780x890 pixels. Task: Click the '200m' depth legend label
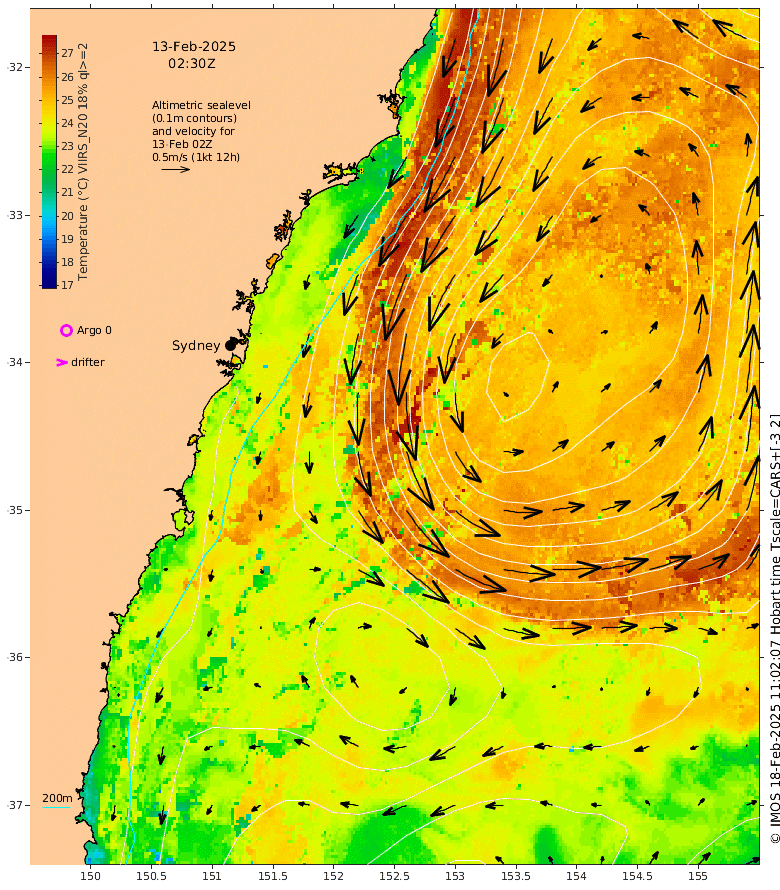pyautogui.click(x=57, y=798)
